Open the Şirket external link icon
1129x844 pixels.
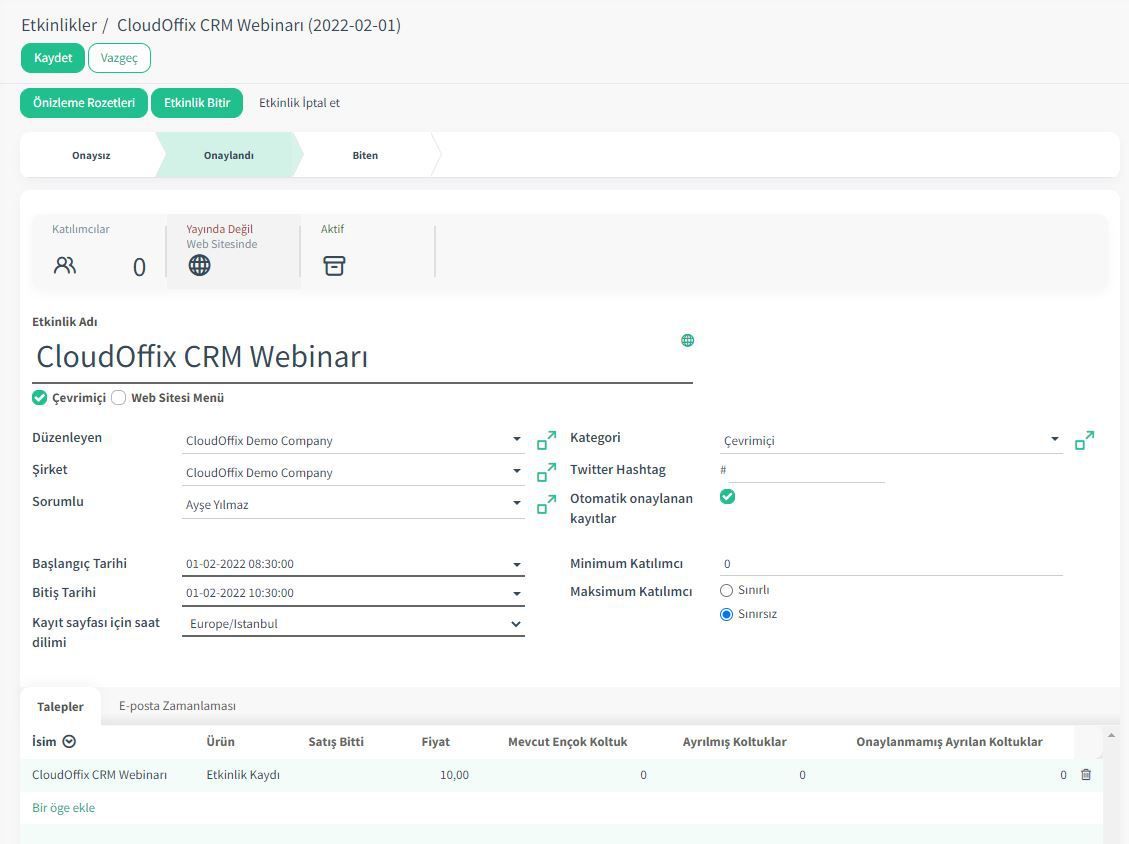click(x=546, y=472)
